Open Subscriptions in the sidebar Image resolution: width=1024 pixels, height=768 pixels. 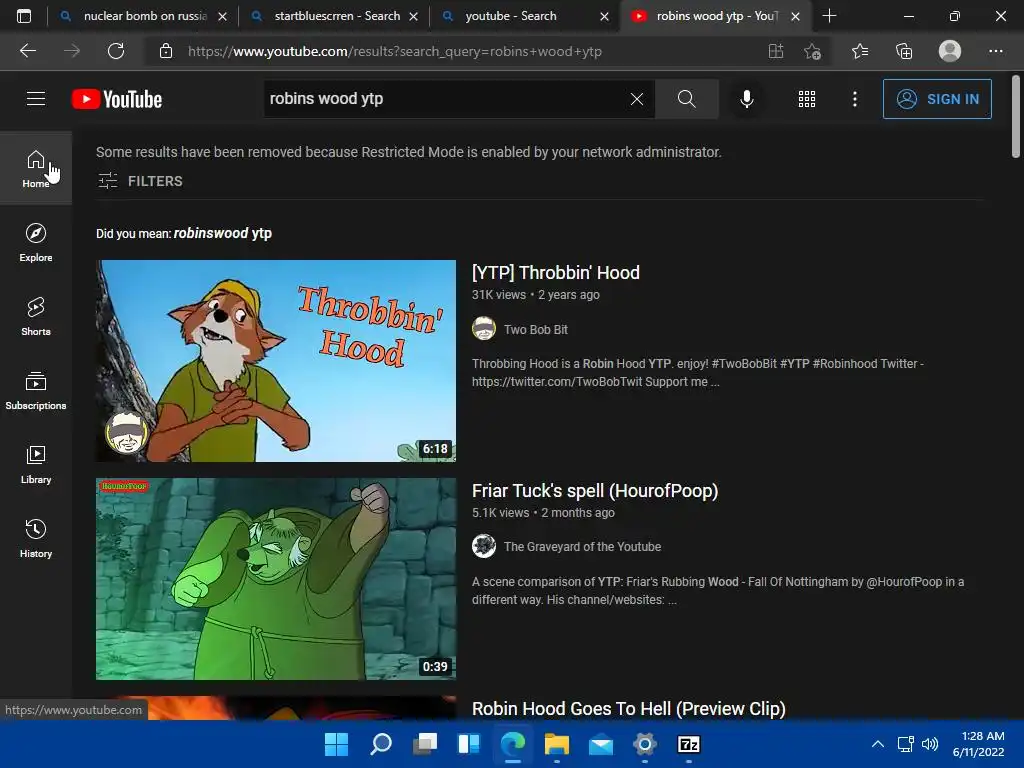(x=36, y=391)
